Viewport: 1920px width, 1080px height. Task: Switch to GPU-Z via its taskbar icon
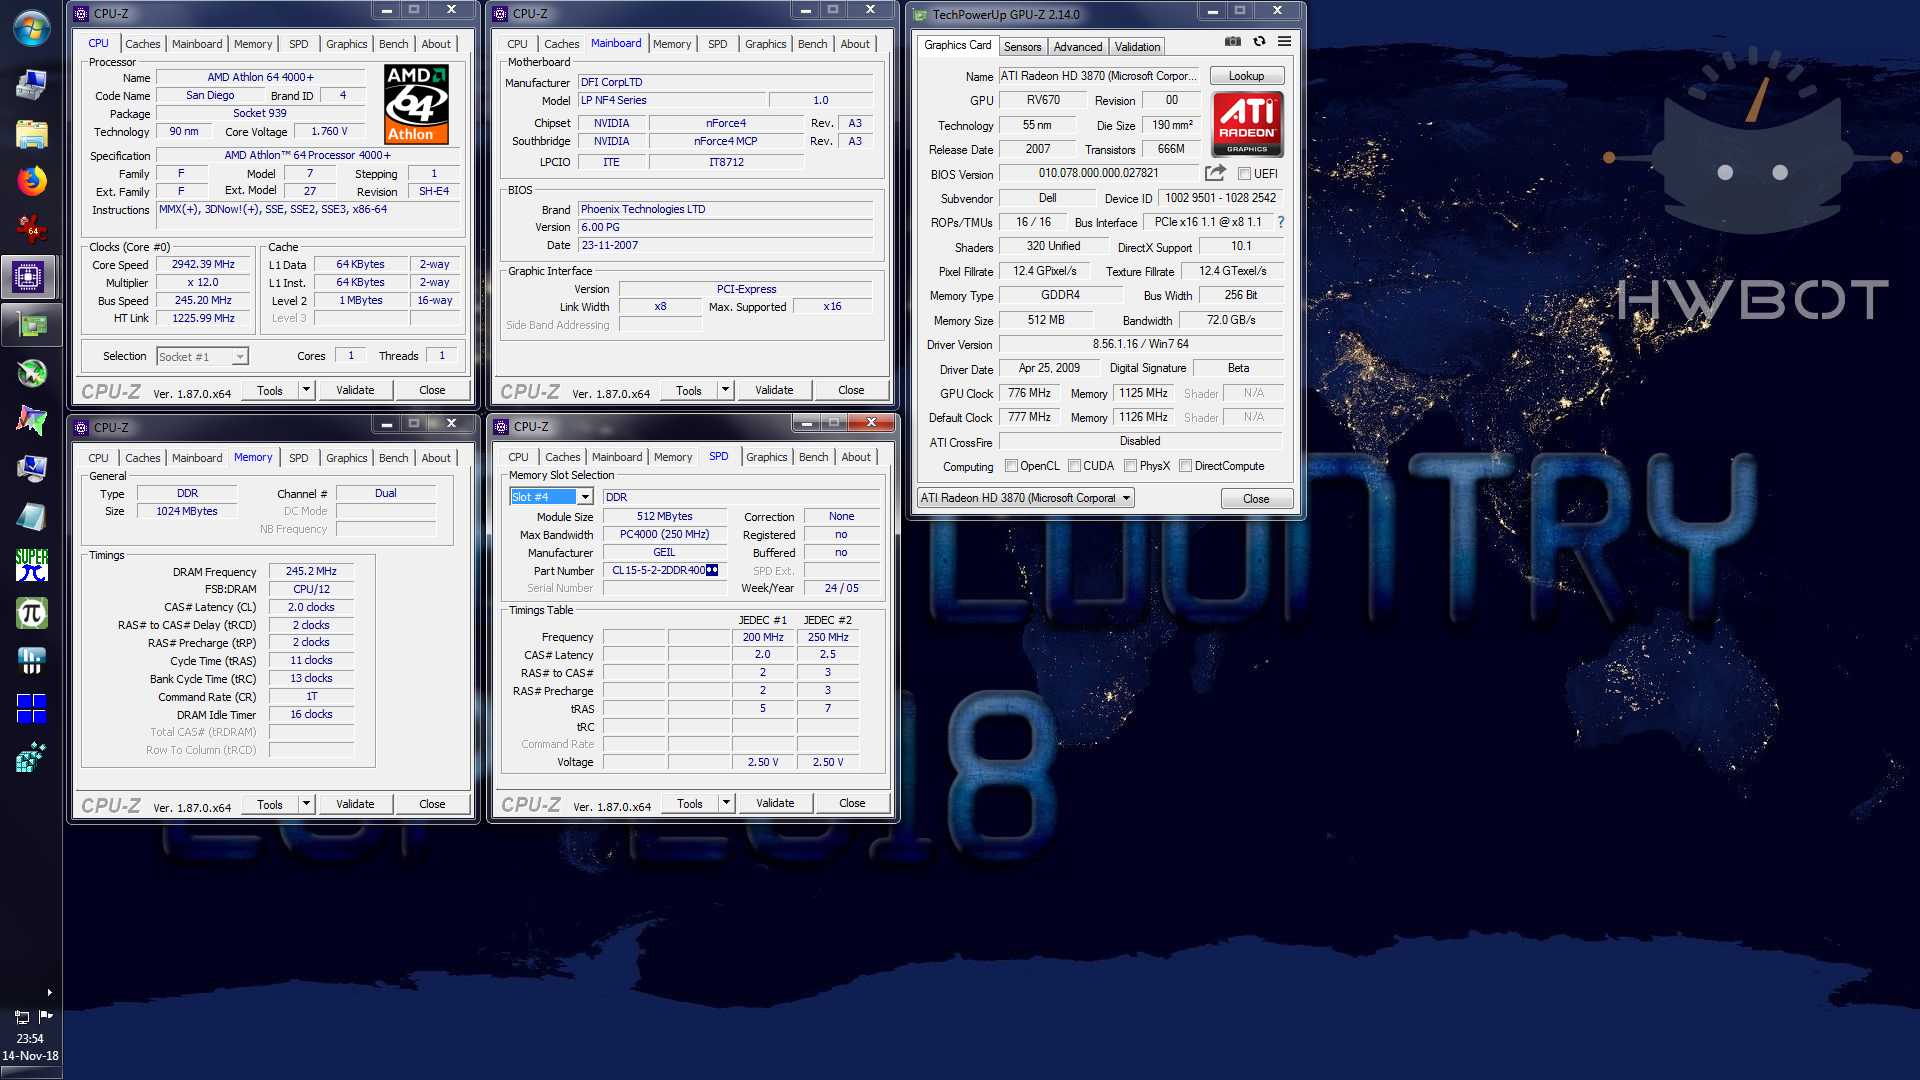click(31, 325)
